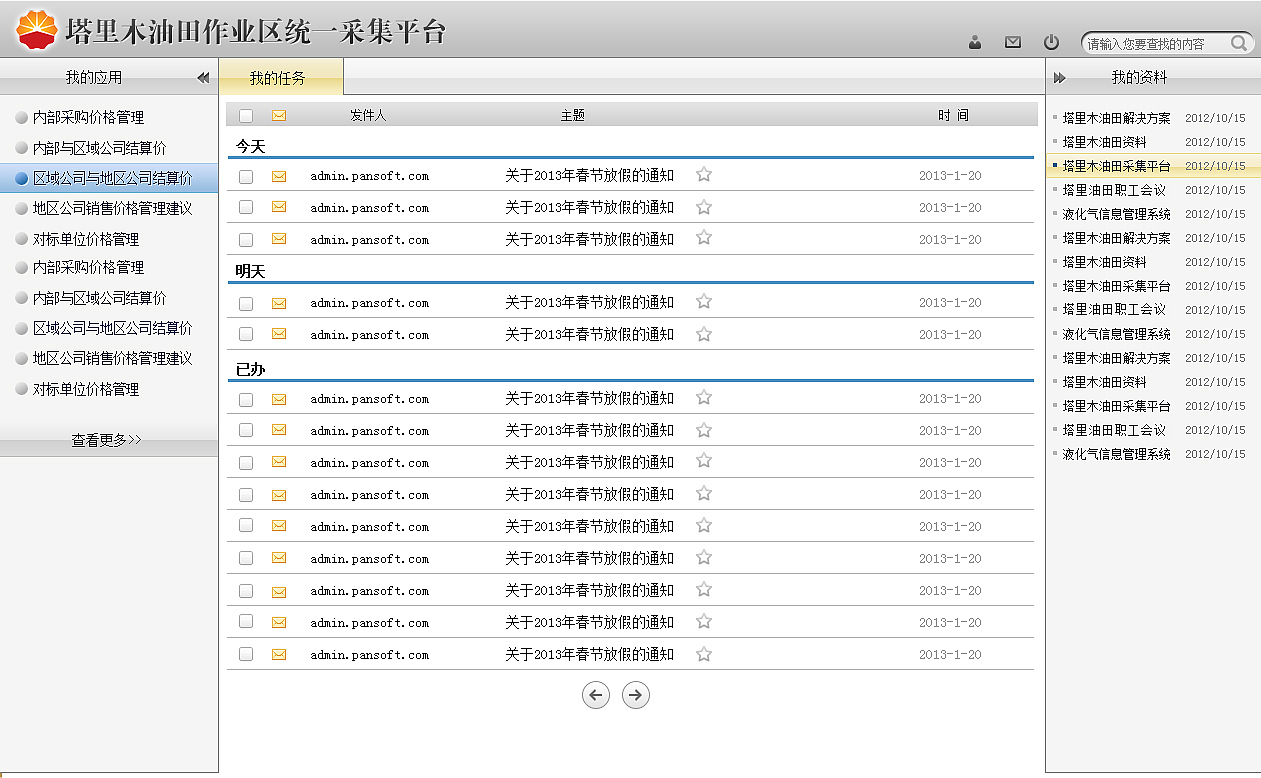Star the first message under 已办
The width and height of the screenshot is (1261, 778).
(704, 397)
